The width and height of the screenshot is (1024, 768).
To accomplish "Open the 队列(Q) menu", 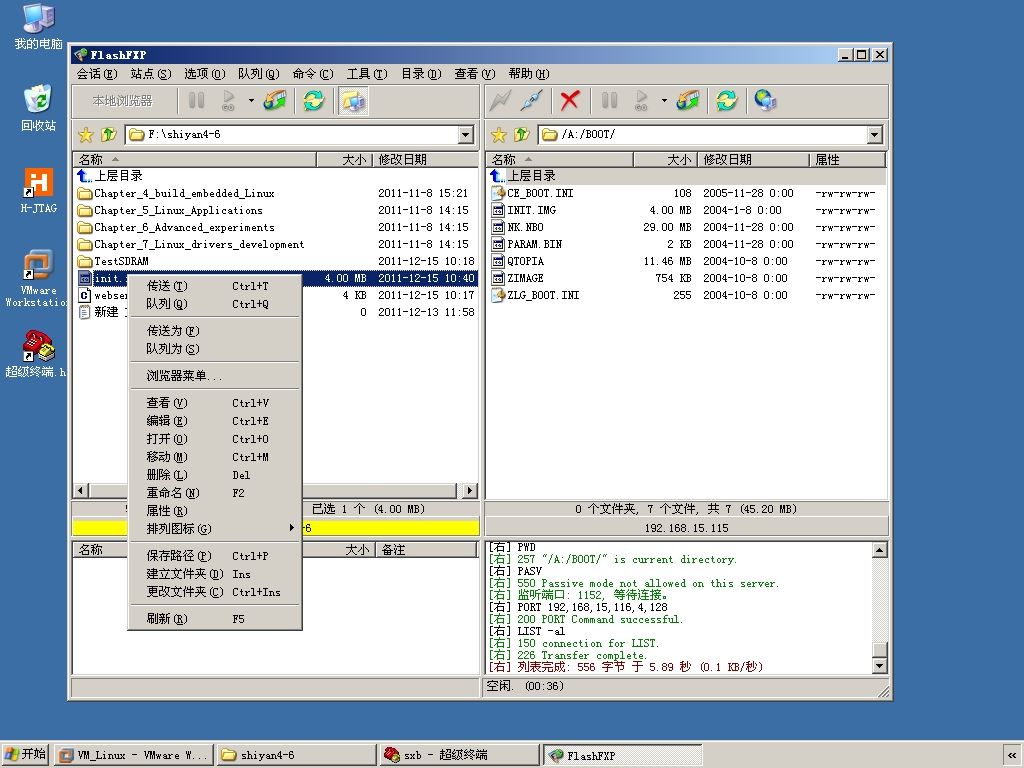I will (259, 74).
